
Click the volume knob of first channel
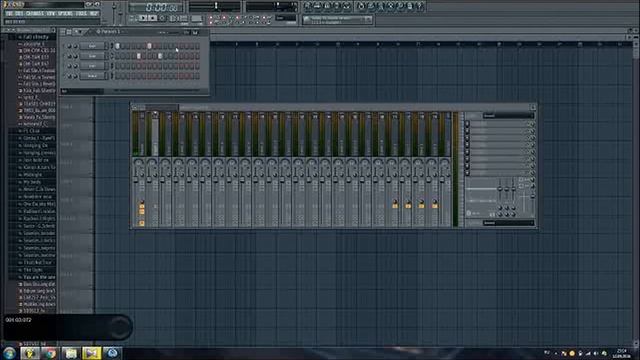(76, 46)
